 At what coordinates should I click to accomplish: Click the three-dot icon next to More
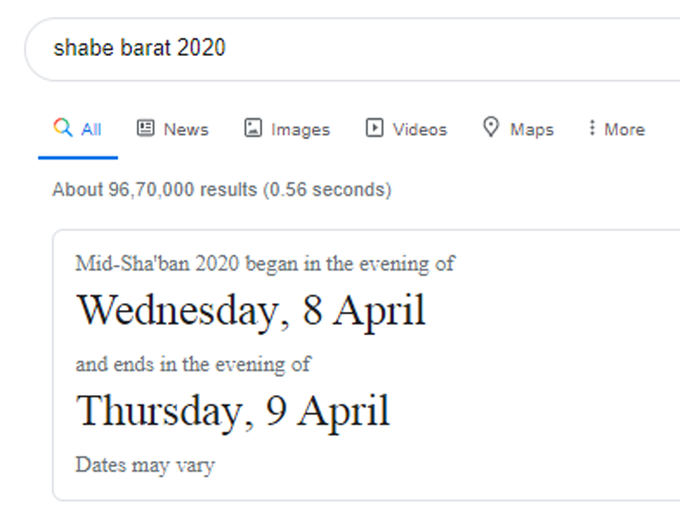592,128
